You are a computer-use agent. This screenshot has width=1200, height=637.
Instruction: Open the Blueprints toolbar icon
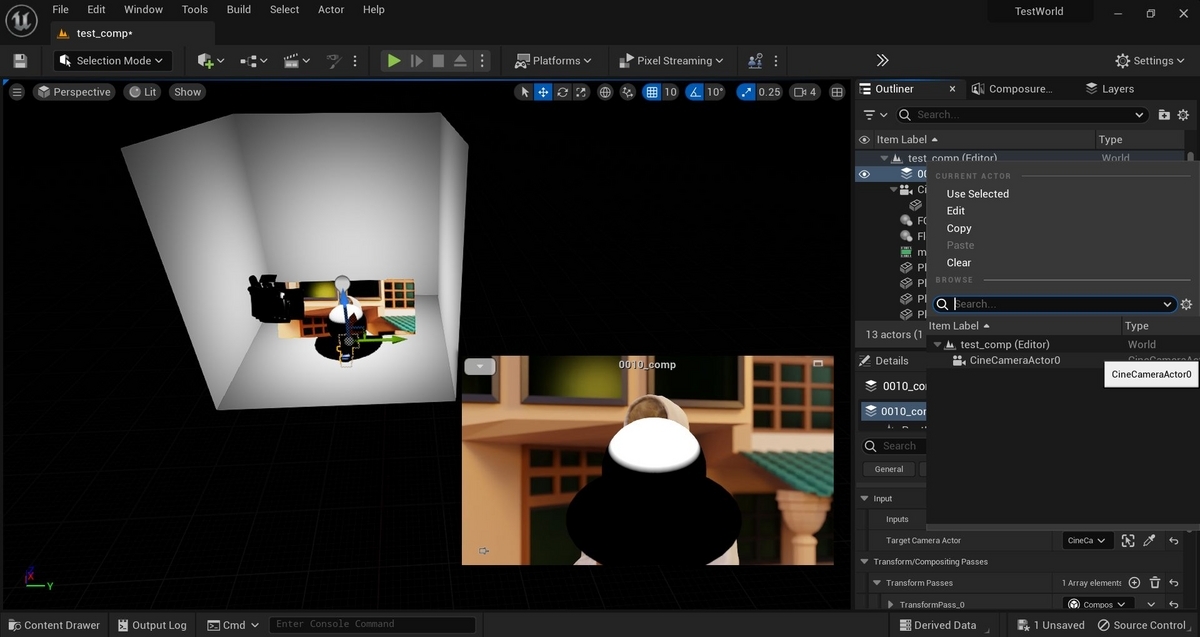pos(253,61)
